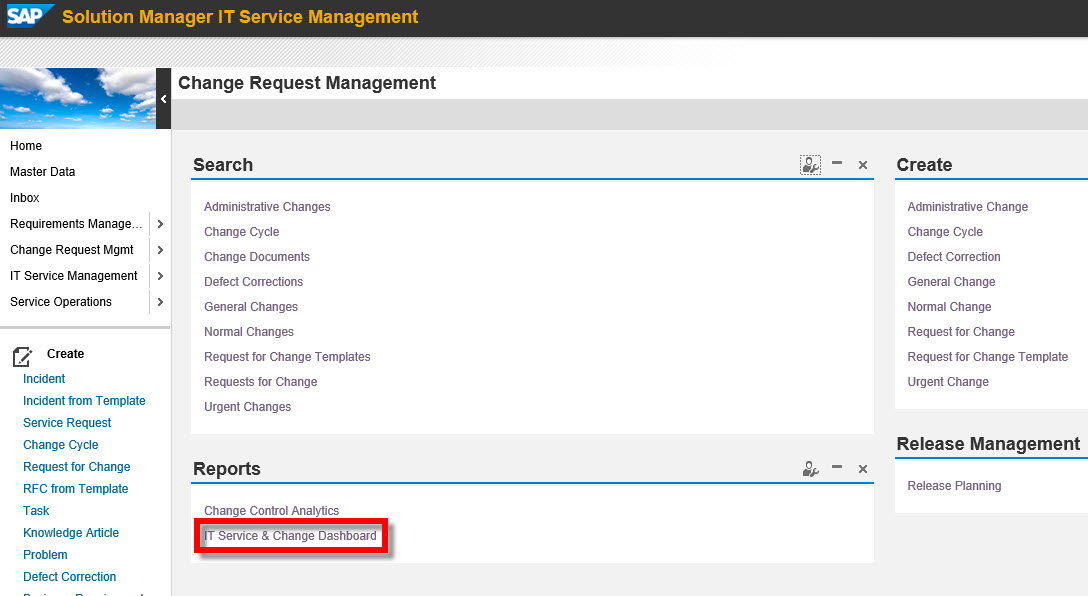The image size is (1088, 596).
Task: Click the SAP logo
Action: (x=29, y=15)
